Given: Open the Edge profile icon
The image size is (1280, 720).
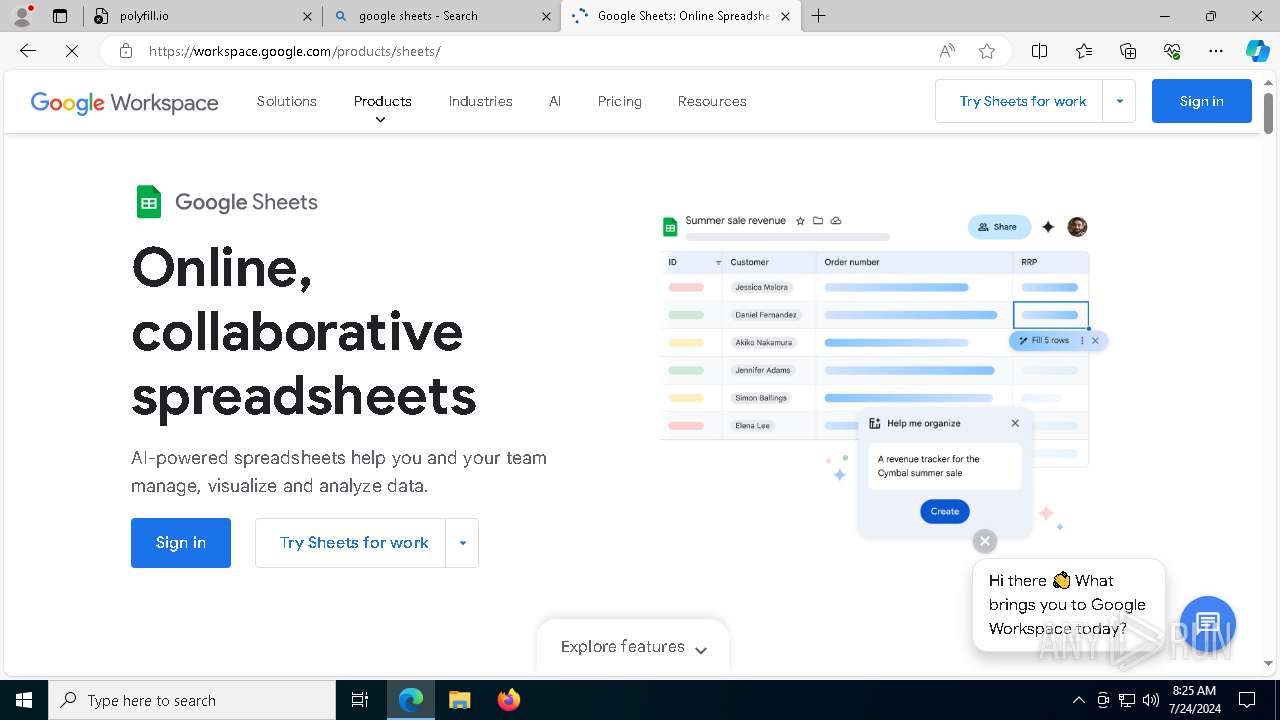Looking at the screenshot, I should coord(22,16).
